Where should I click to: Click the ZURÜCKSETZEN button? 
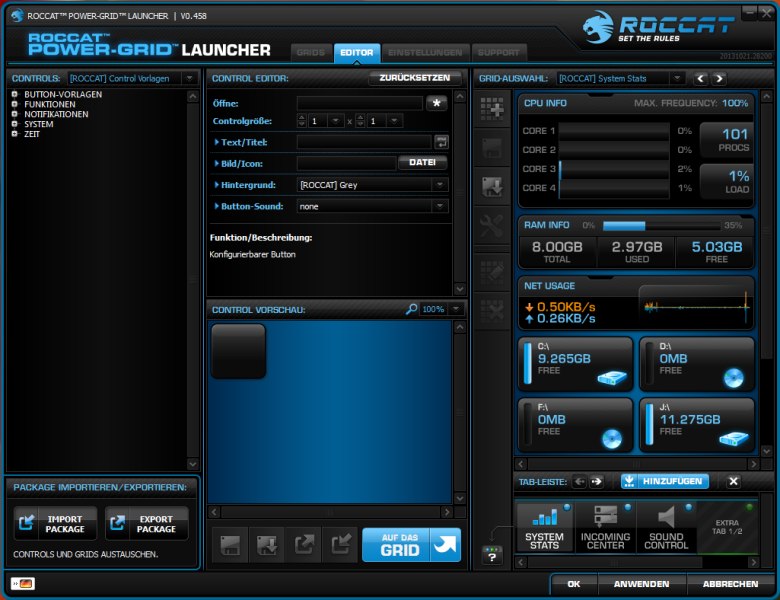(414, 78)
